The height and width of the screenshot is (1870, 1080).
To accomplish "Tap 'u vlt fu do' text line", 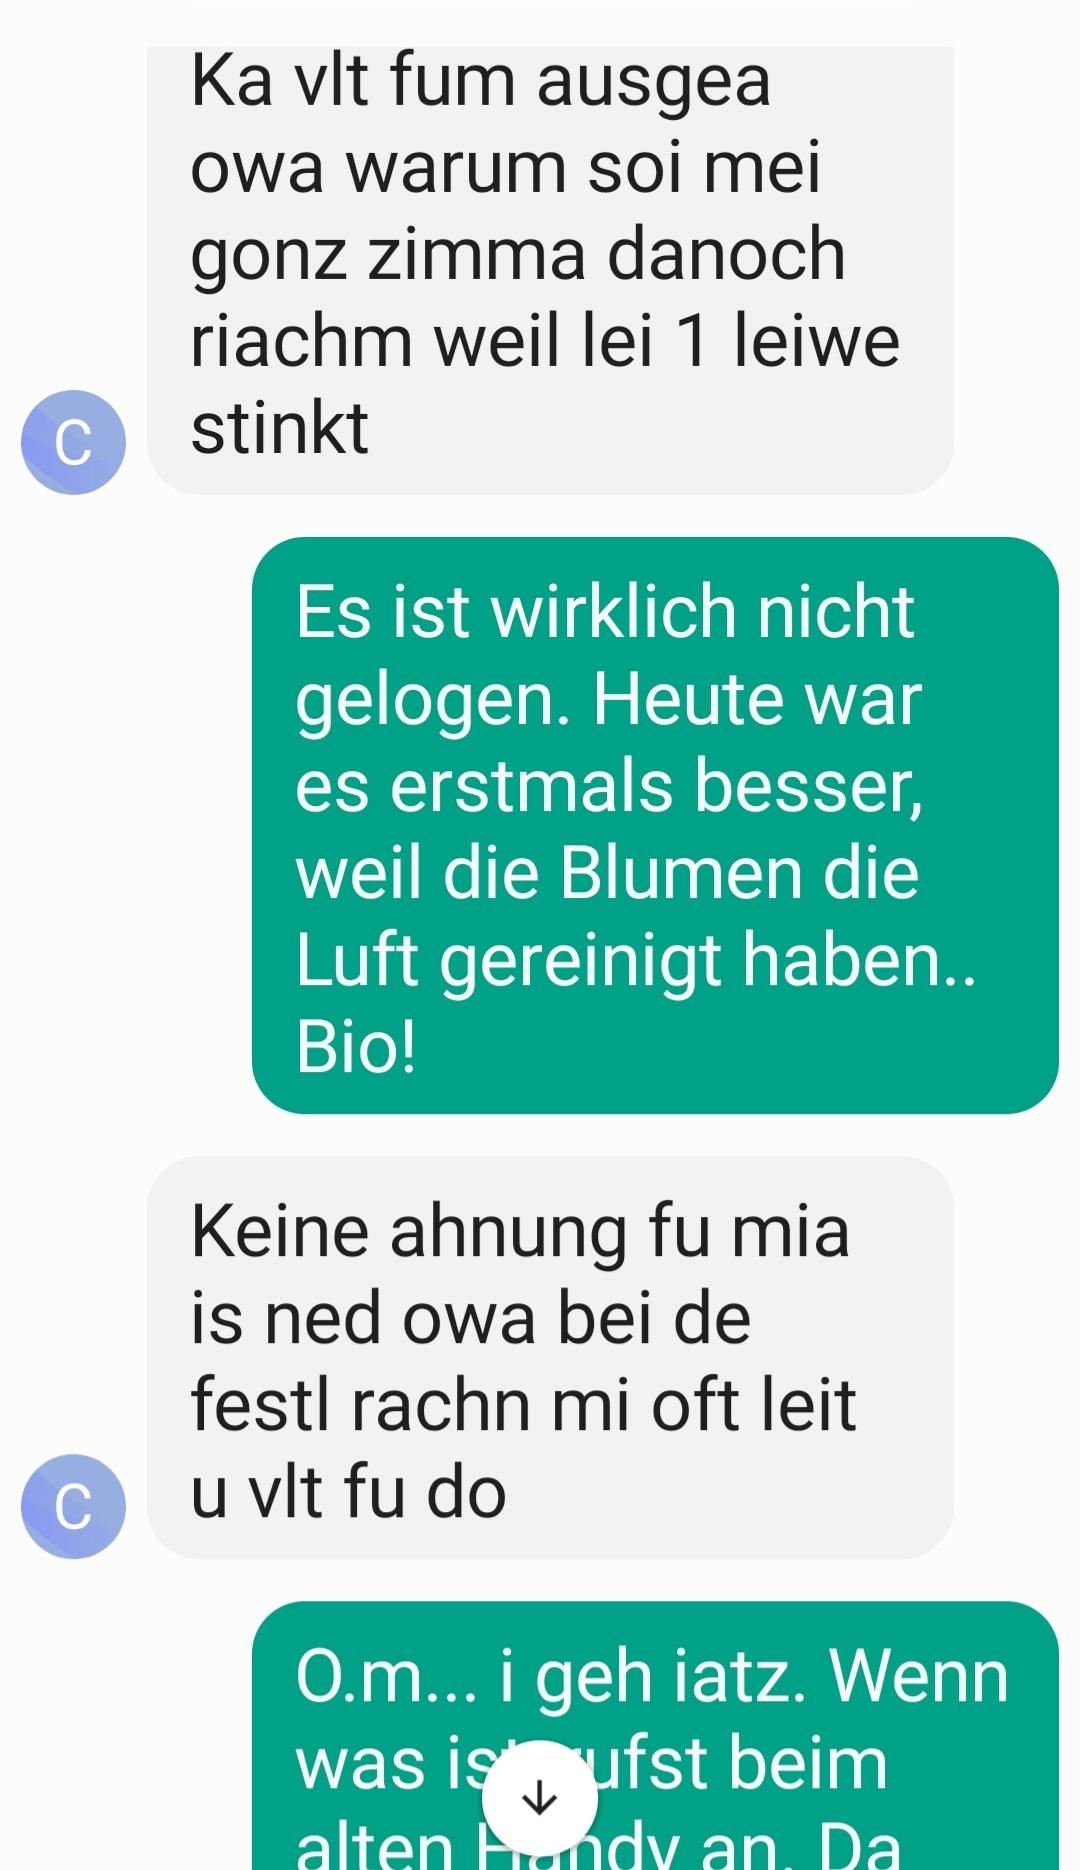I will coord(348,1492).
